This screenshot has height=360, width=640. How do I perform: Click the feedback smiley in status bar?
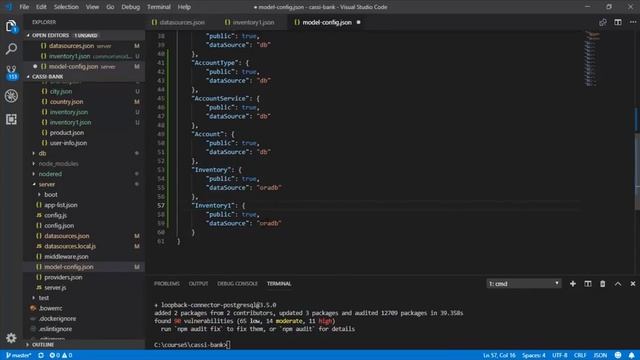pos(618,355)
